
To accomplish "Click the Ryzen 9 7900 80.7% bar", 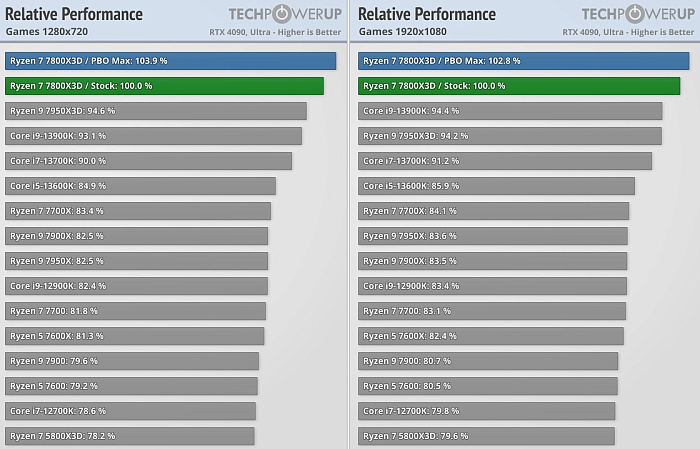I will [488, 361].
